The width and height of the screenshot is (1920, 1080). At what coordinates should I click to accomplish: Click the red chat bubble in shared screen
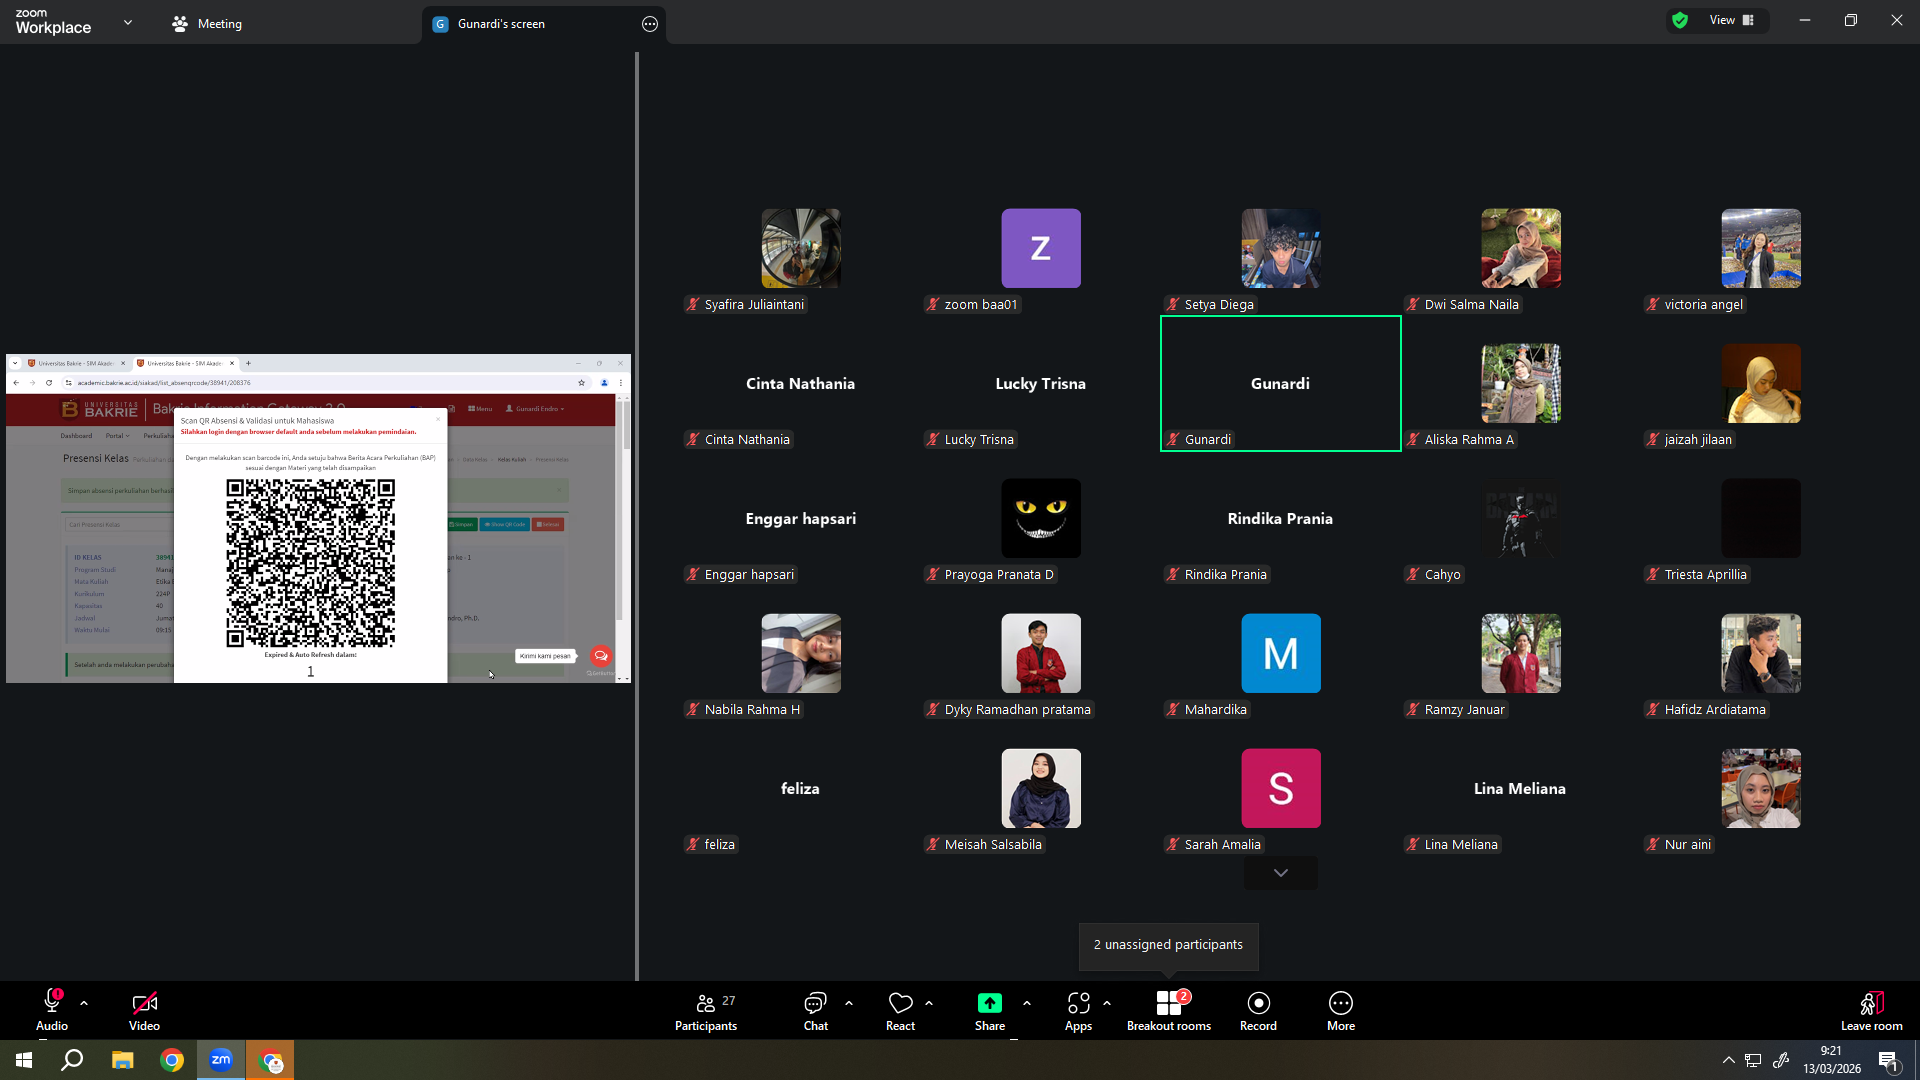(600, 656)
